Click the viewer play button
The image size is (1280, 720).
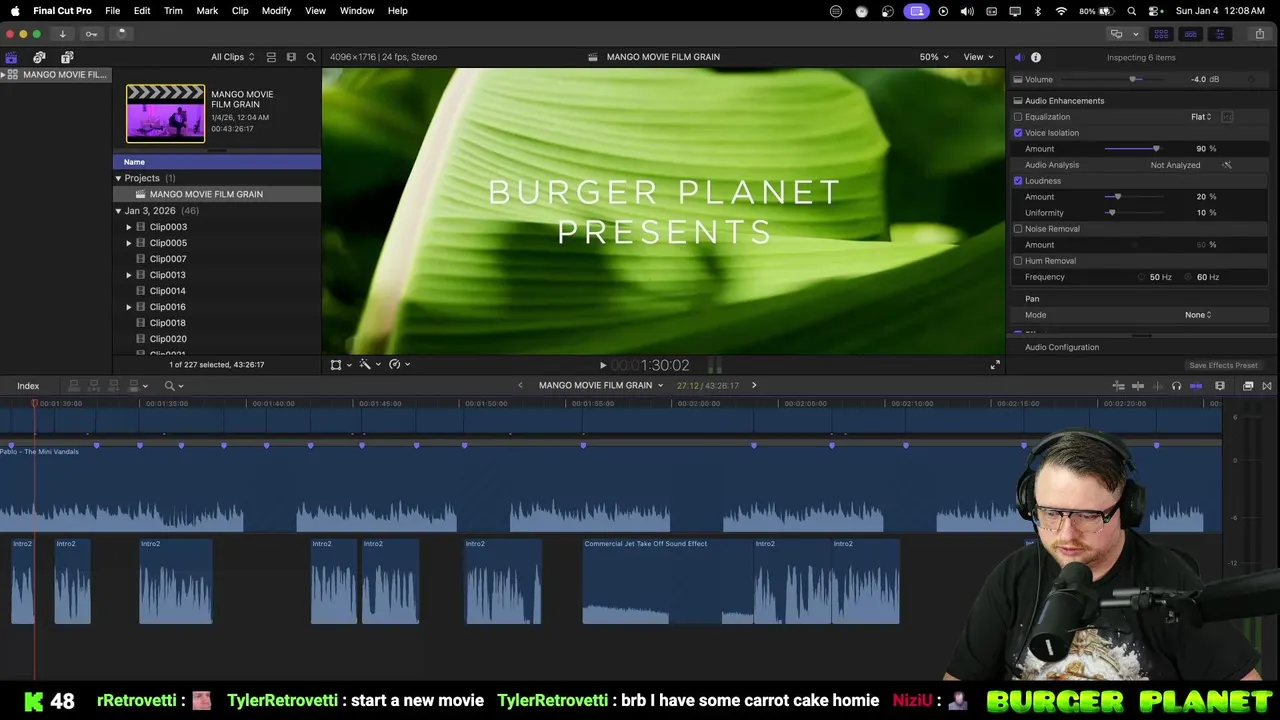(x=602, y=366)
